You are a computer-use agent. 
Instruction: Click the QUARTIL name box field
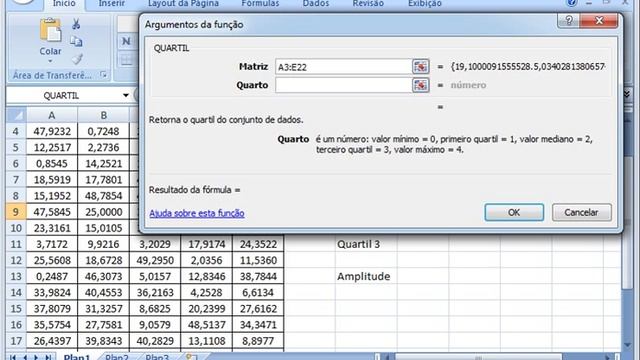64,96
